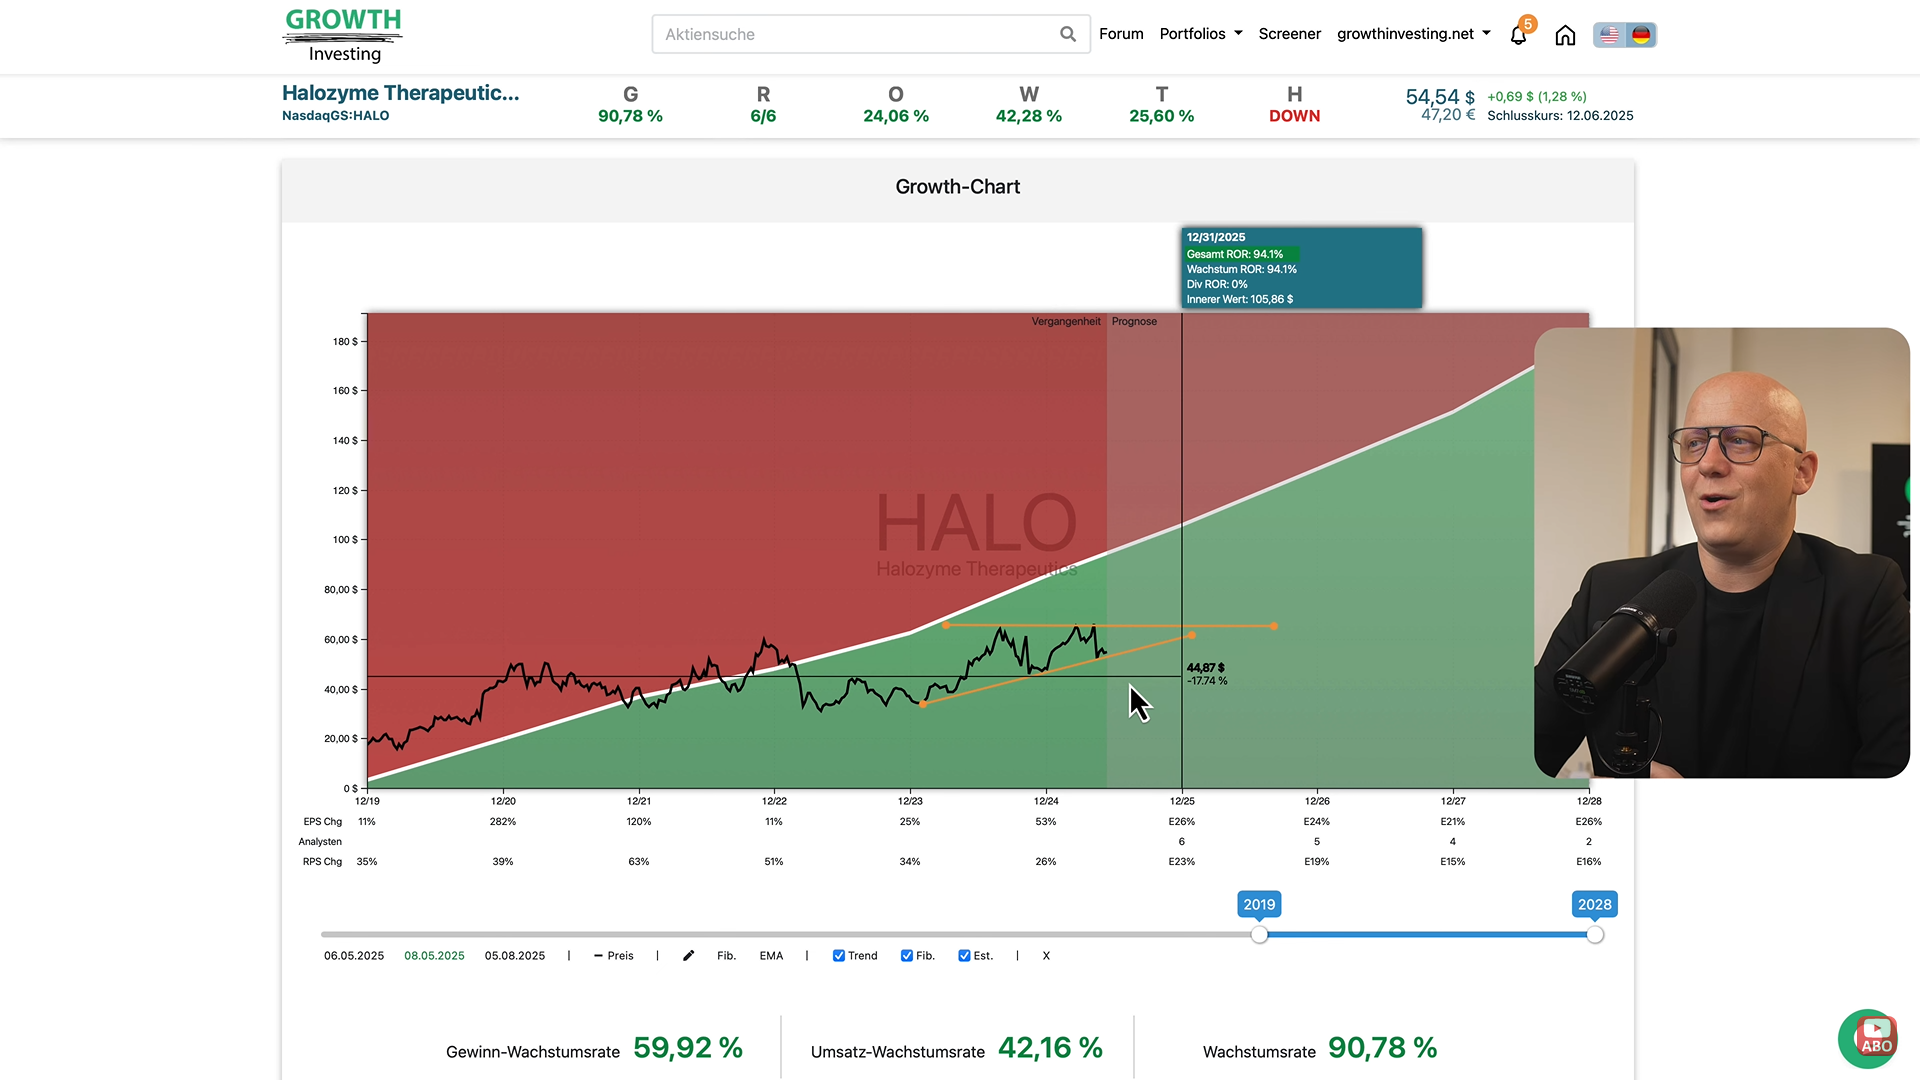Screen dimensions: 1920x1080
Task: Click the H trend DOWN indicator
Action: coord(1295,116)
